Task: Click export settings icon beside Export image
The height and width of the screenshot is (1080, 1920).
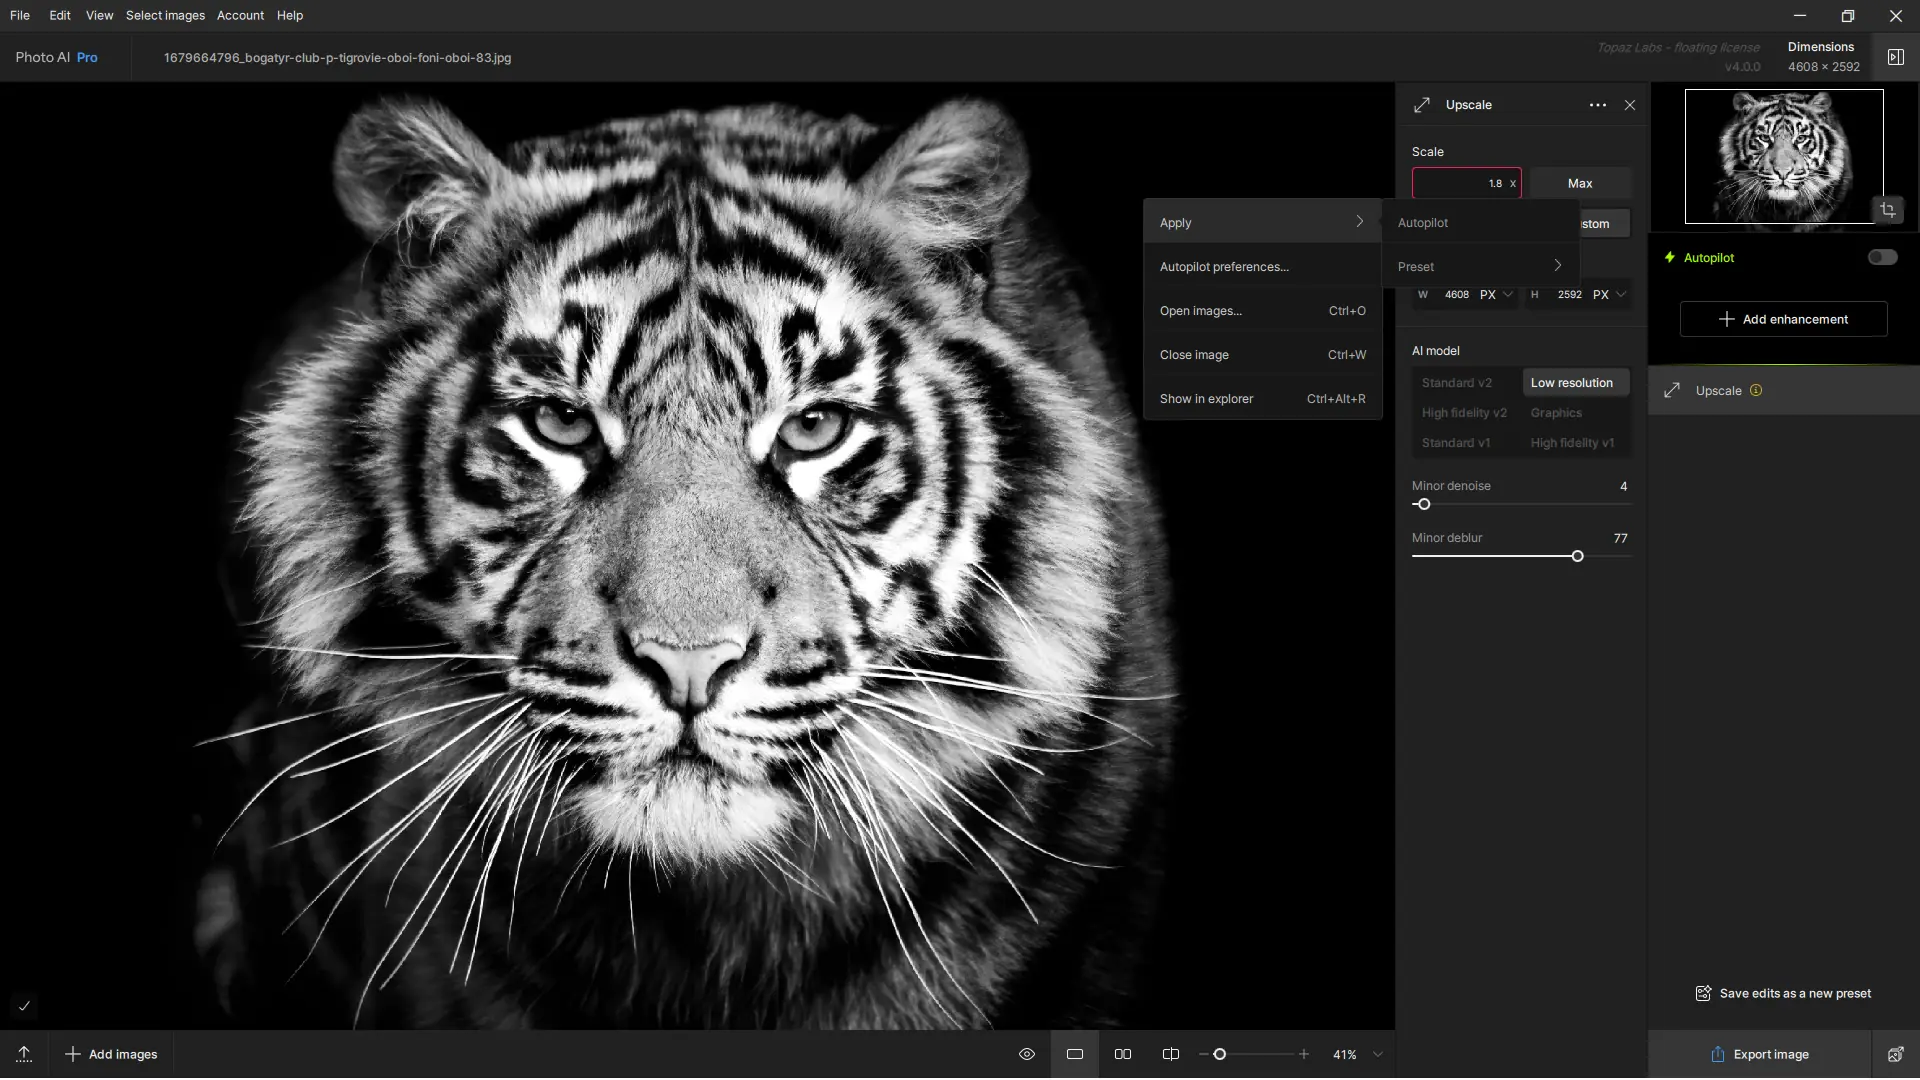Action: [x=1895, y=1054]
